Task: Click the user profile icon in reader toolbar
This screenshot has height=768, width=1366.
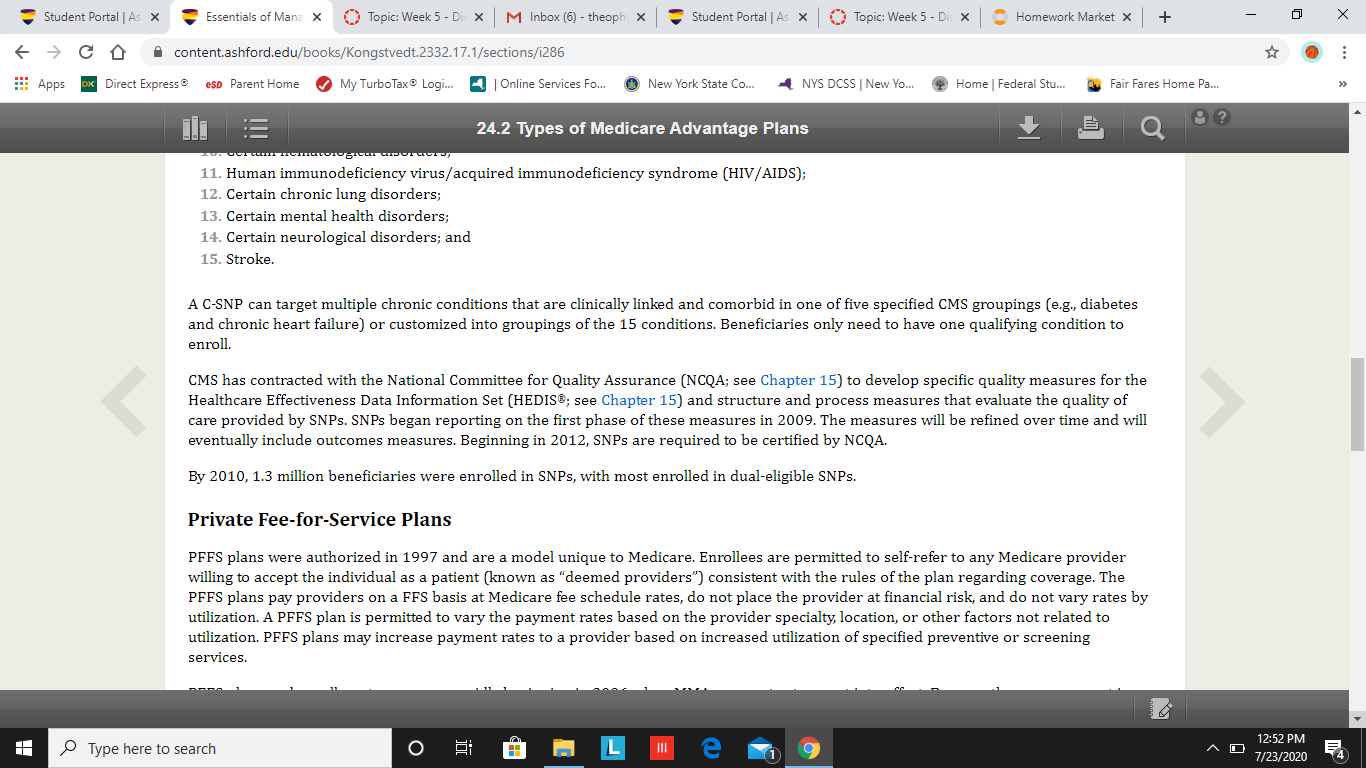Action: point(1201,117)
